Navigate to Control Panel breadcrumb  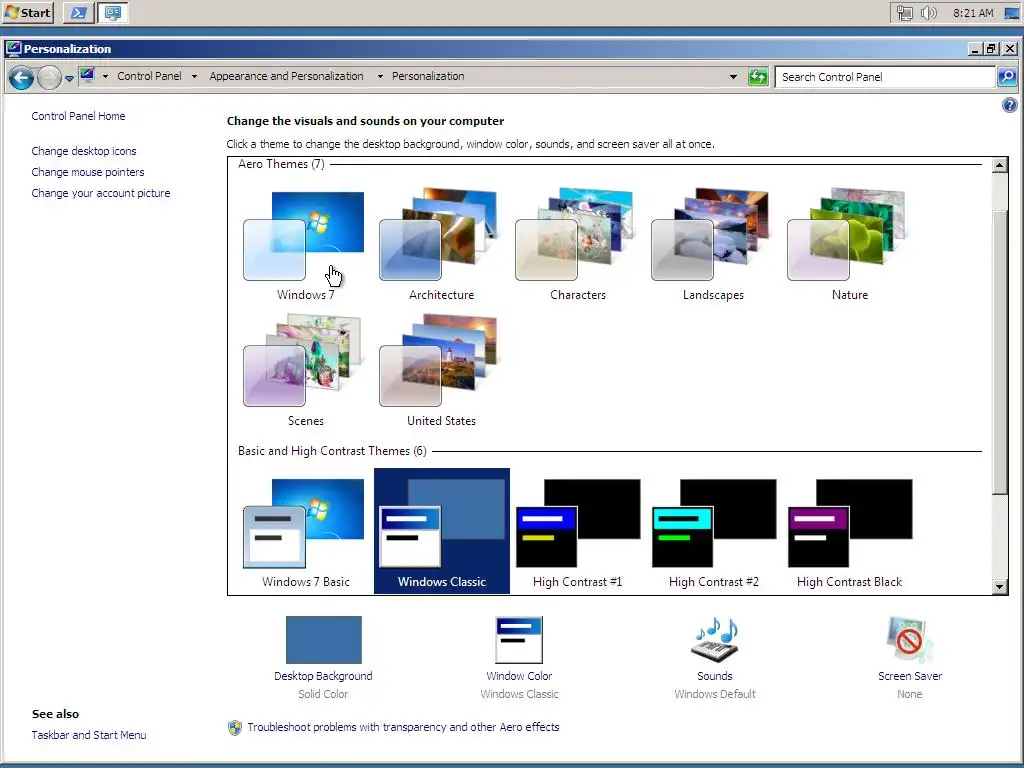coord(150,76)
